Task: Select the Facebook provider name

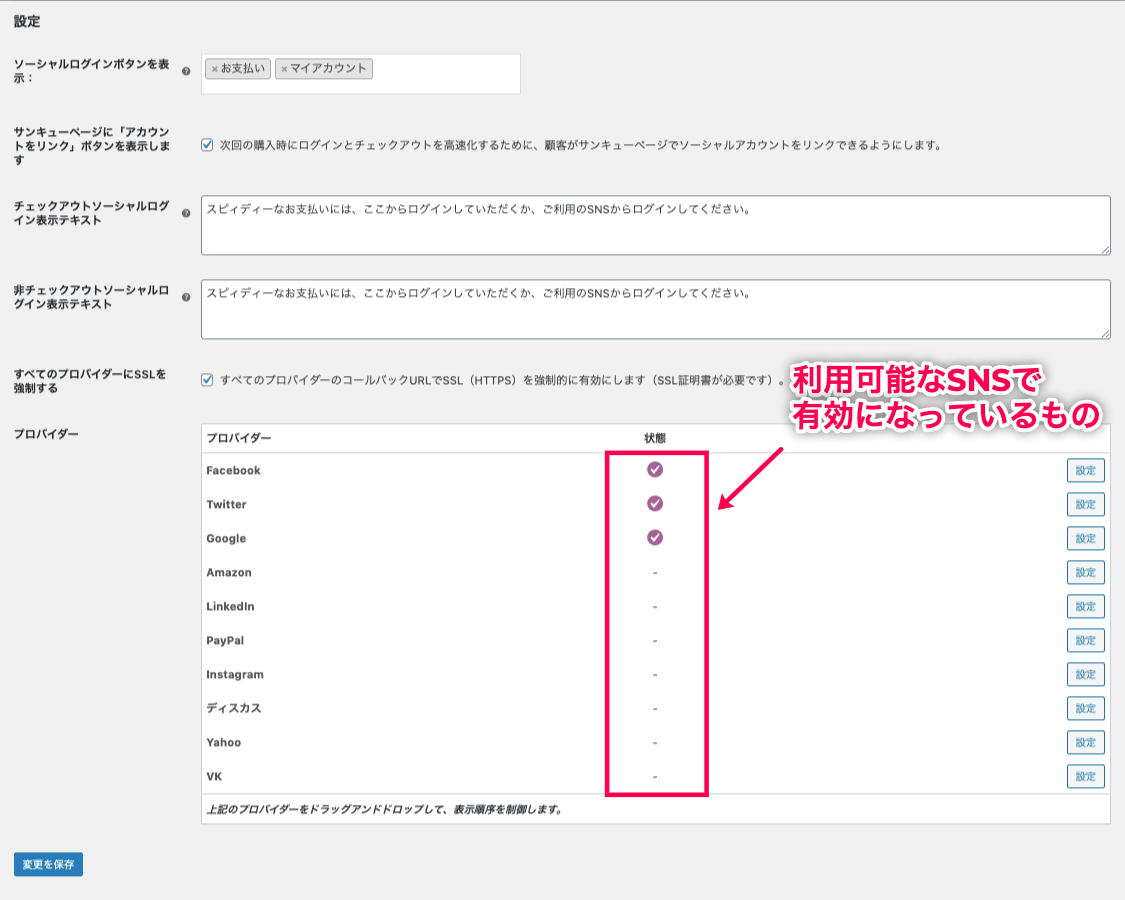Action: [x=233, y=471]
